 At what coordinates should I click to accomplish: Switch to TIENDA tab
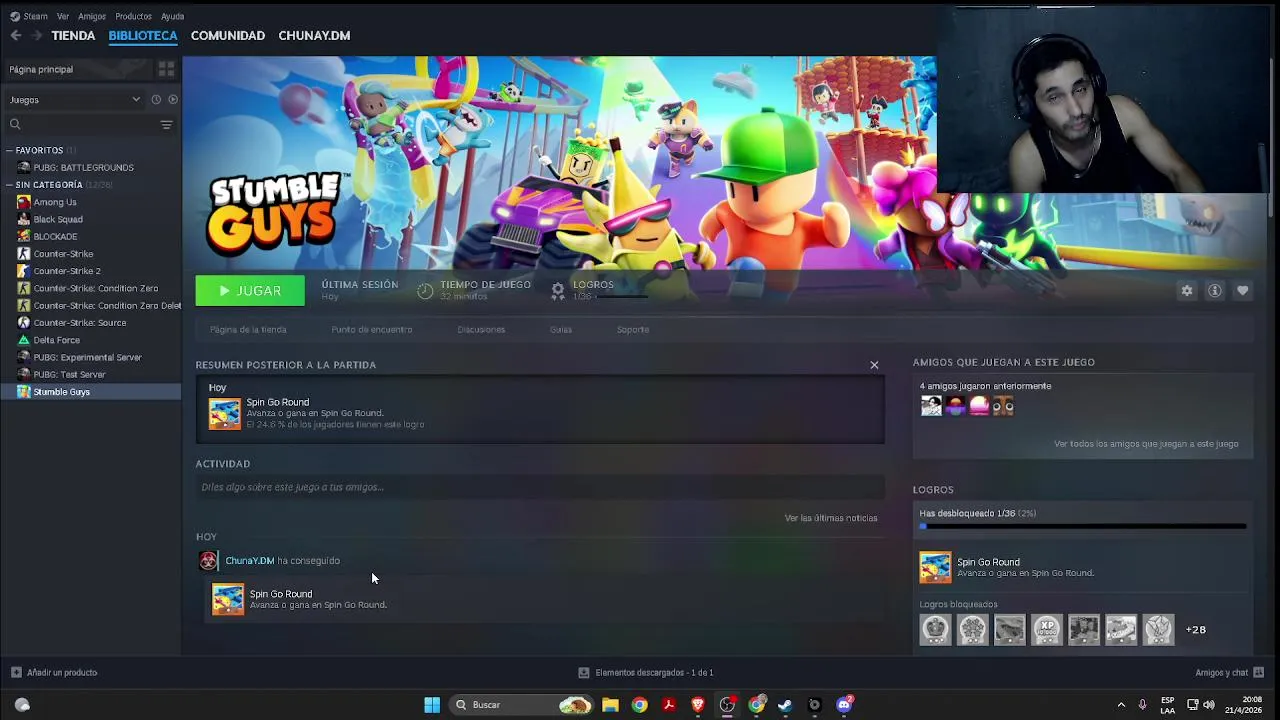tap(73, 35)
